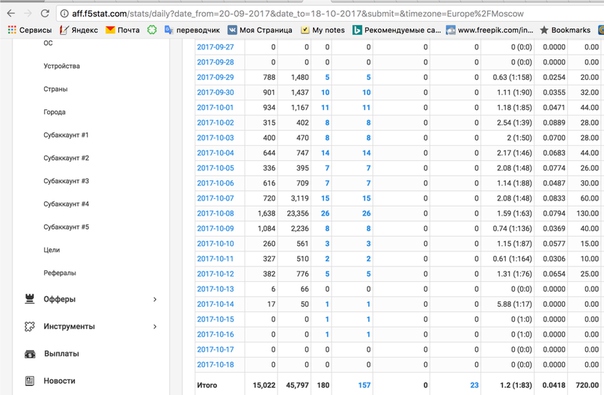Click the green circular bookmark icon

(152, 30)
